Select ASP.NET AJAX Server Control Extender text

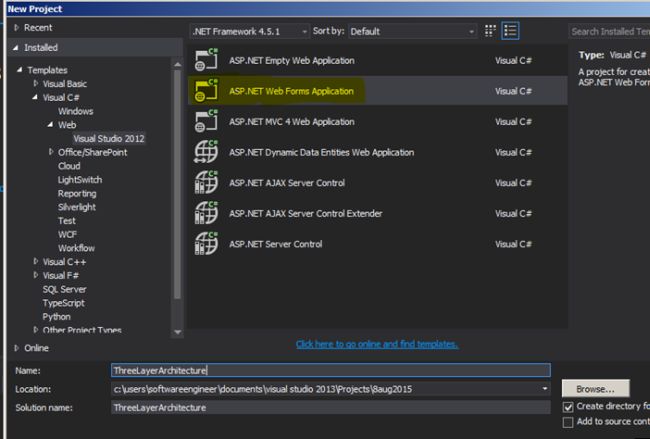coord(306,213)
